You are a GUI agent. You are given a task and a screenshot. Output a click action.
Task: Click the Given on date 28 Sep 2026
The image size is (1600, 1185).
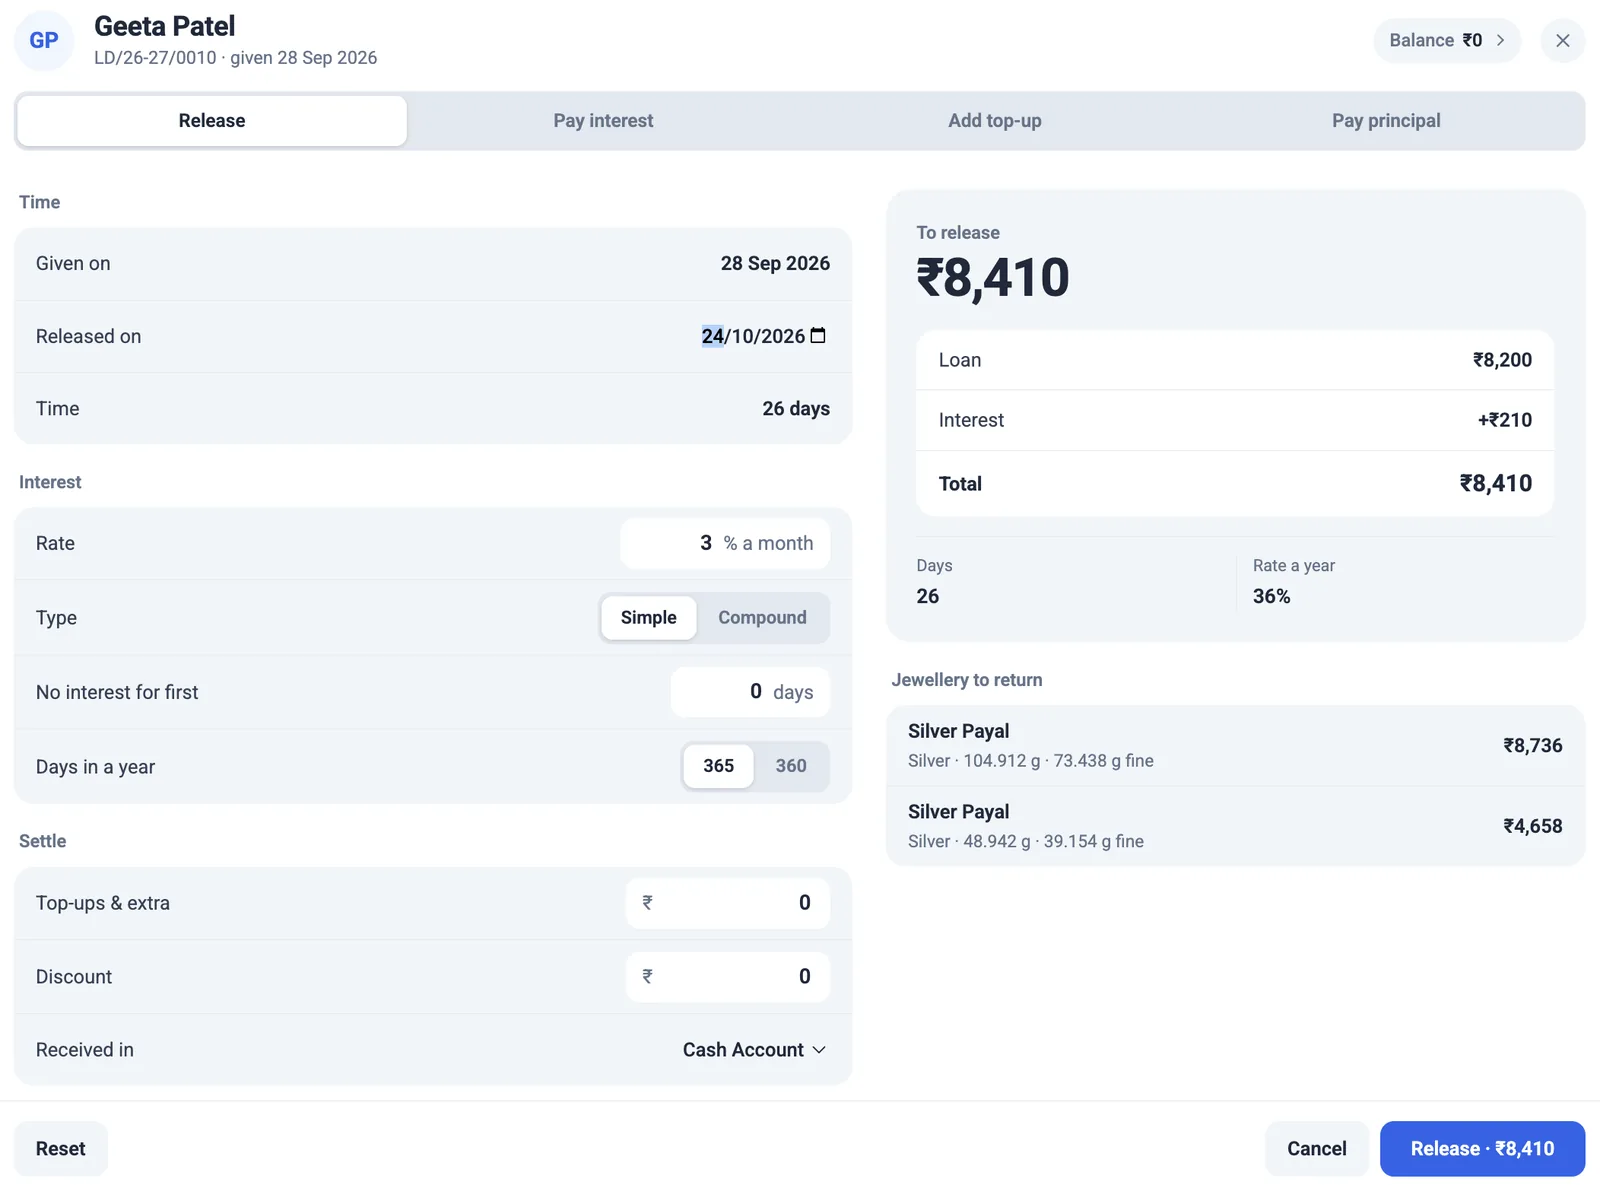(x=775, y=263)
